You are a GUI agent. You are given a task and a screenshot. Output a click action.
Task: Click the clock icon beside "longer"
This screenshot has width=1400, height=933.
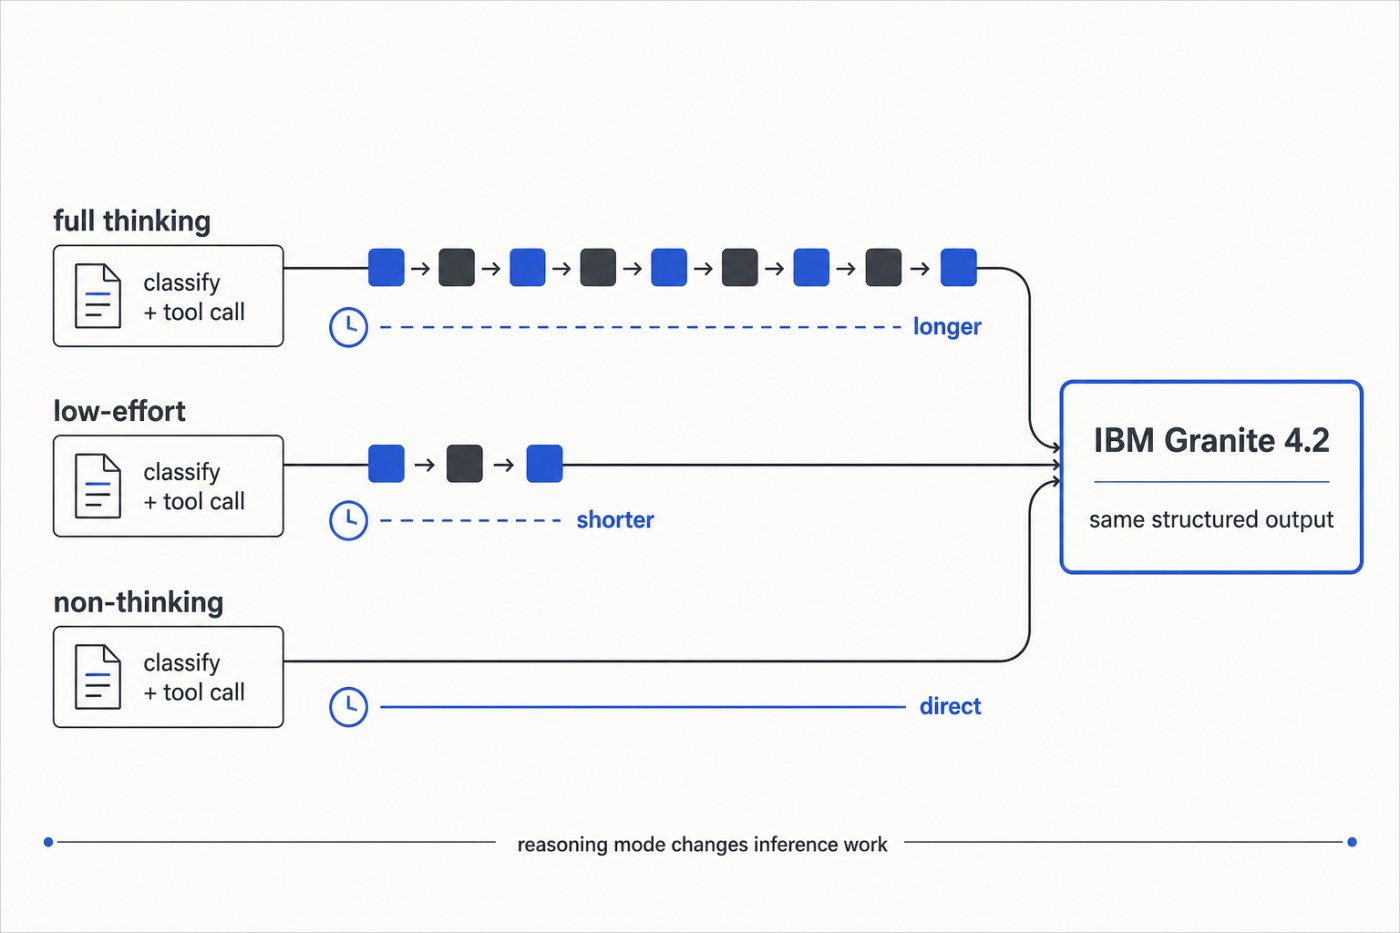pos(349,327)
